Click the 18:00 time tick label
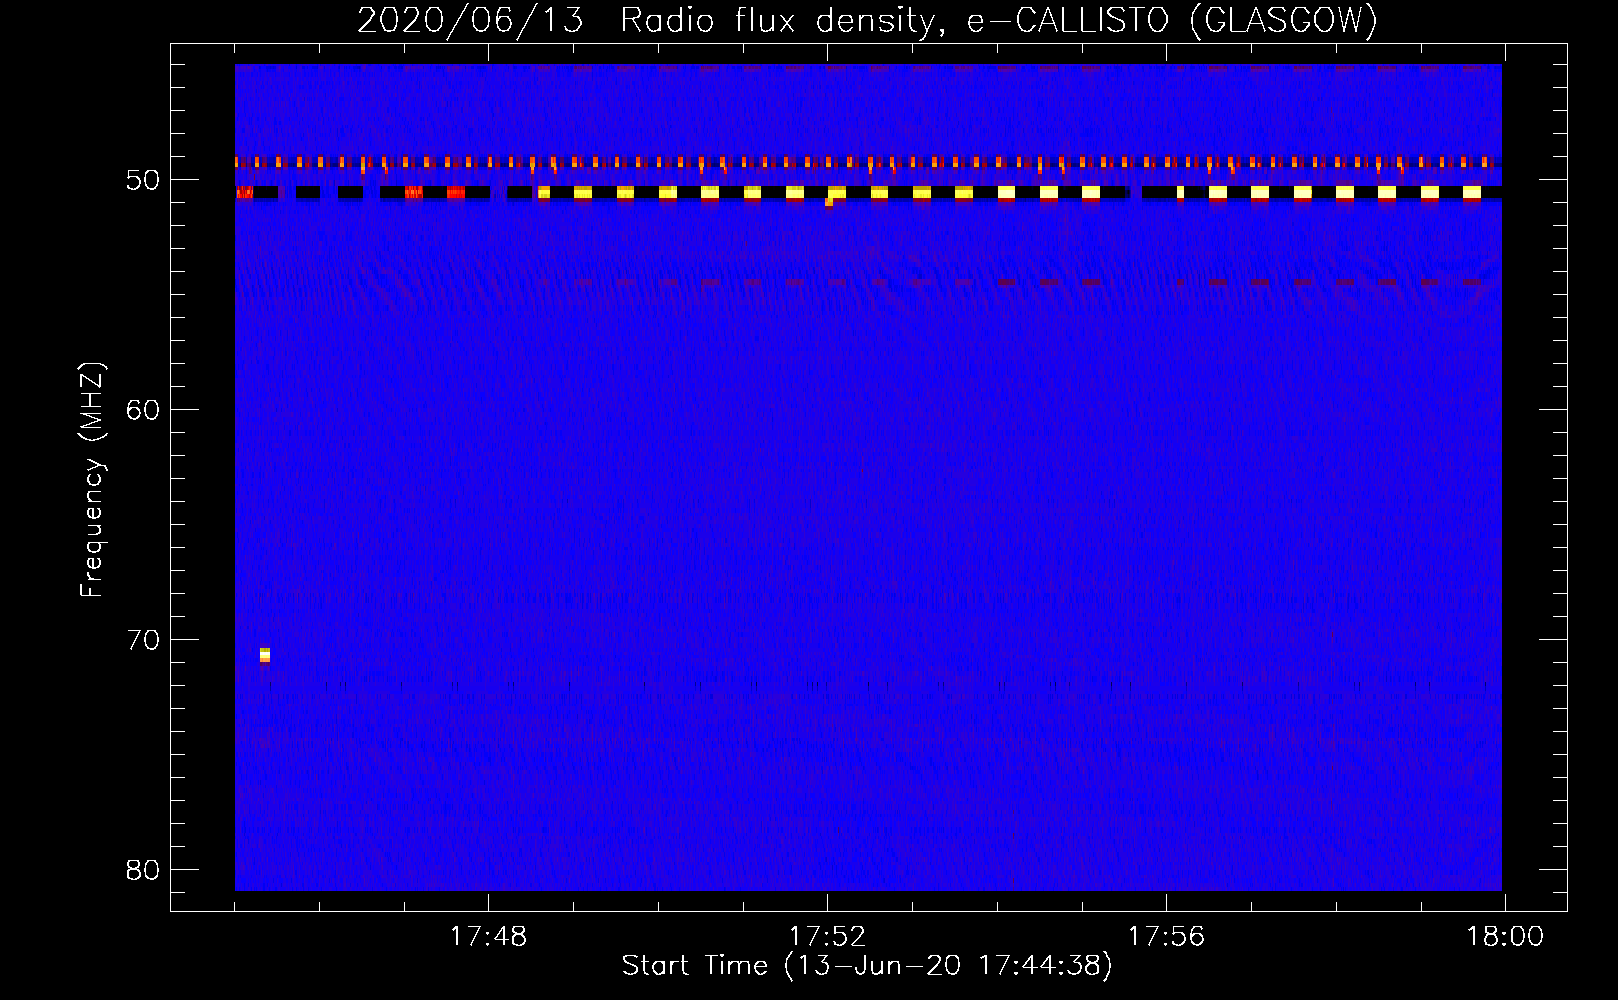1618x1000 pixels. tap(1505, 937)
